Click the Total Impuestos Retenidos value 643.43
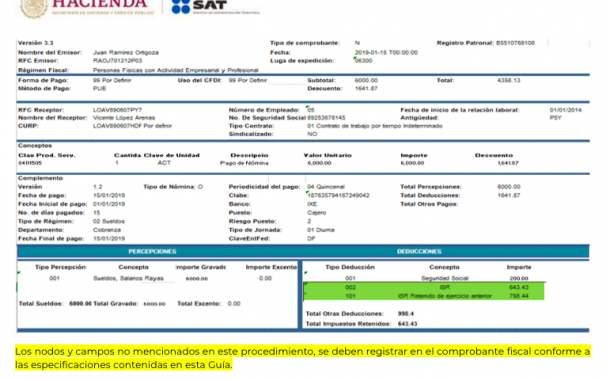The height and width of the screenshot is (380, 610). point(407,324)
